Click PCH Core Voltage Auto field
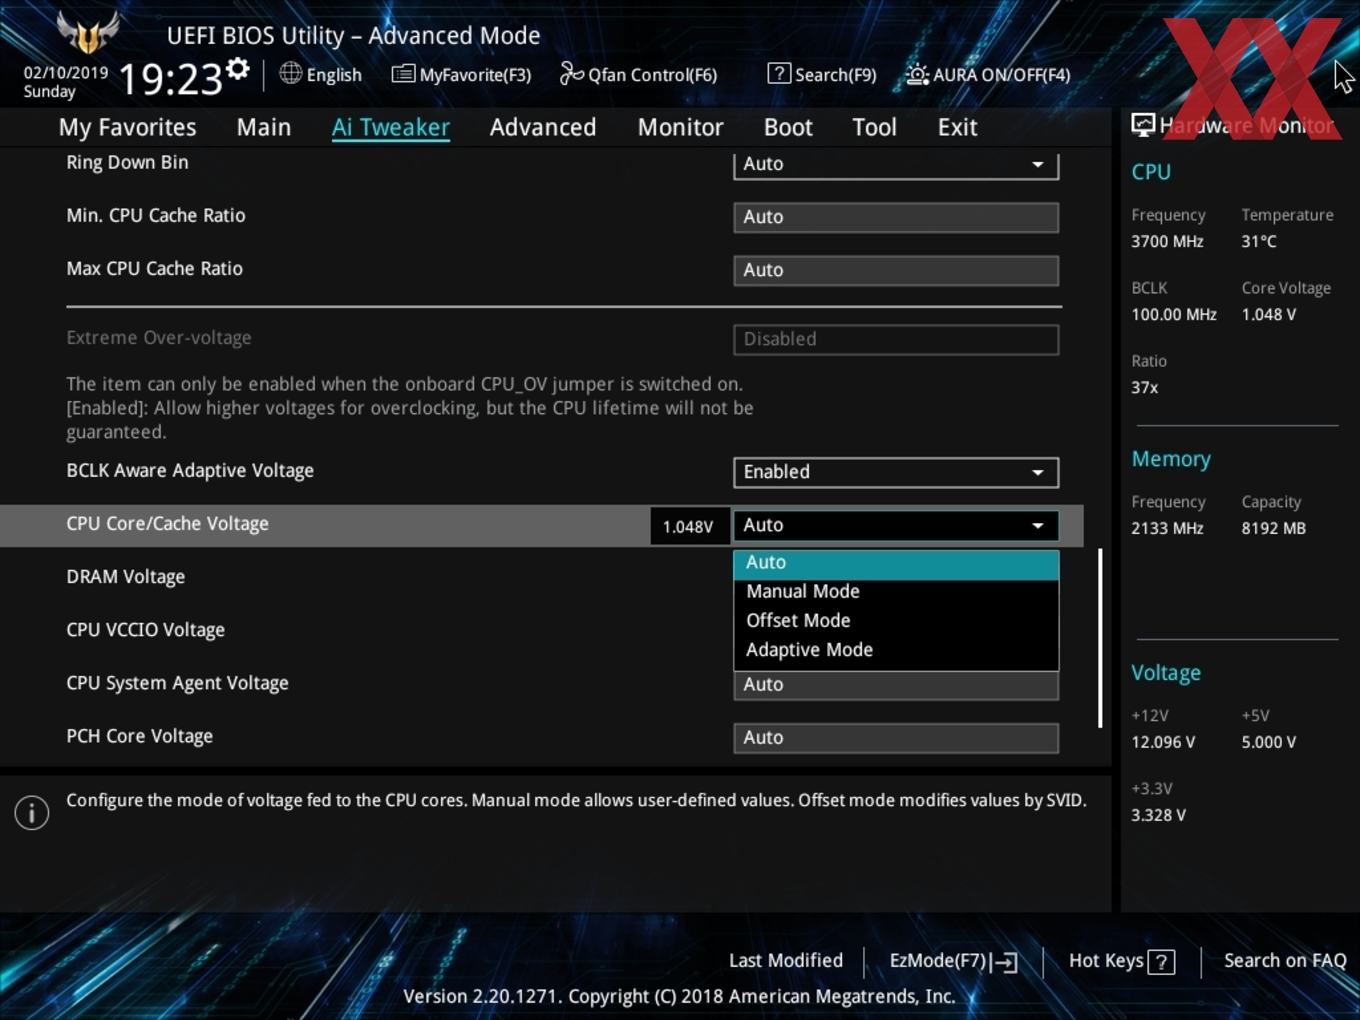Viewport: 1360px width, 1020px height. click(896, 738)
